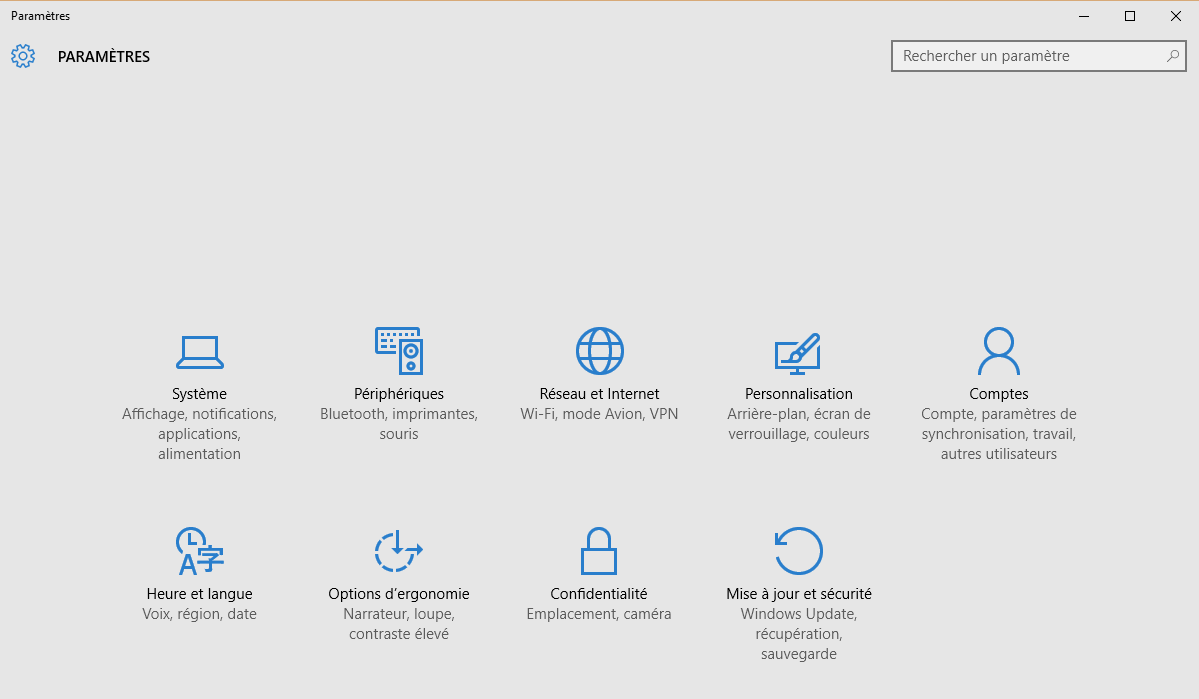The image size is (1199, 699).
Task: Open the Réseau et Internet globe icon
Action: pos(599,351)
